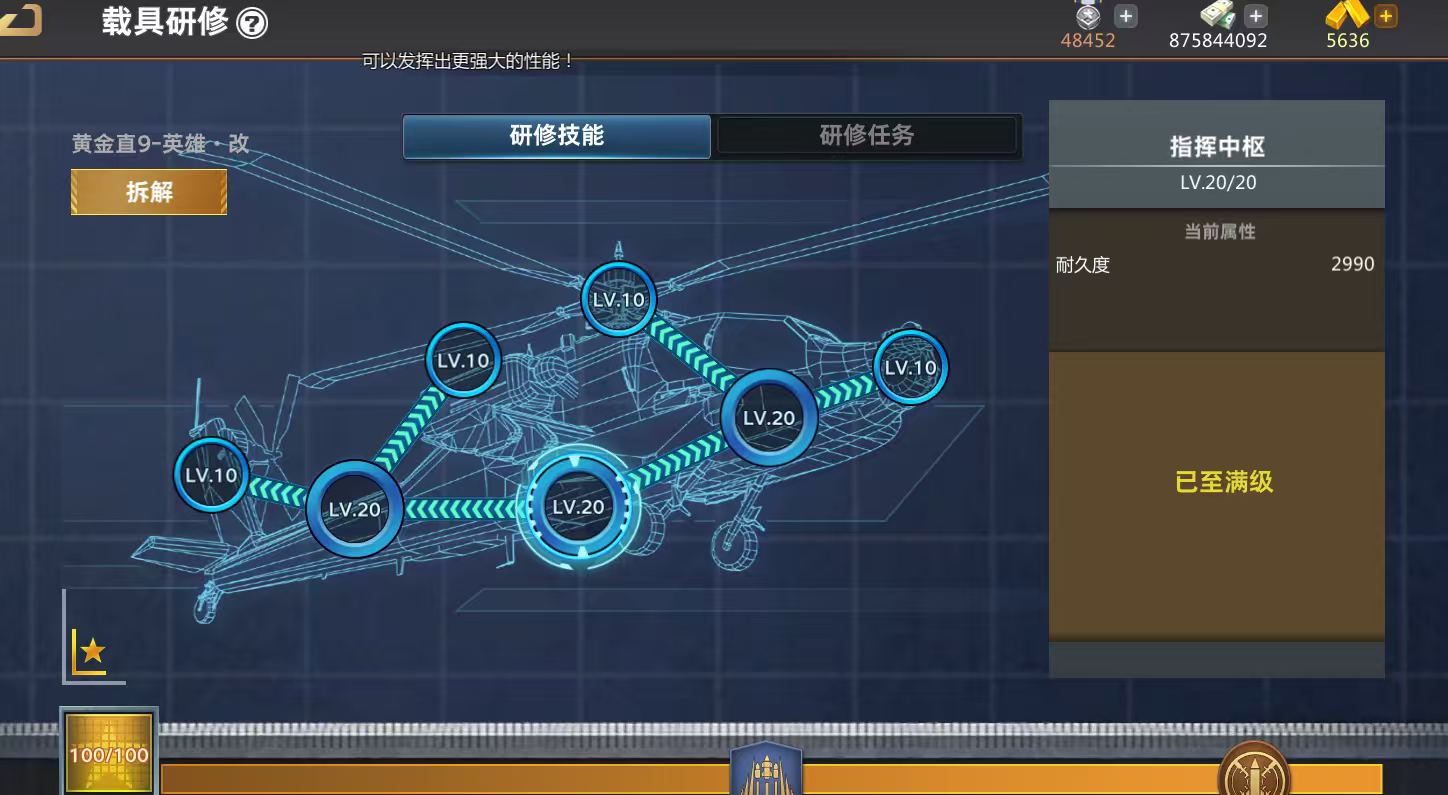Click the back arrow button
Screen dimensions: 1448x795
pyautogui.click(x=20, y=20)
